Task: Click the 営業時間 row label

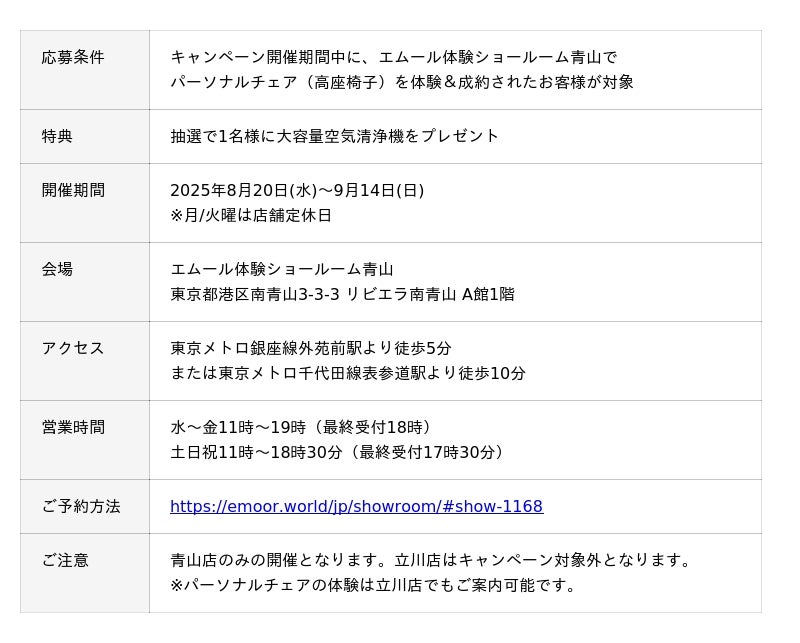Action: [73, 428]
